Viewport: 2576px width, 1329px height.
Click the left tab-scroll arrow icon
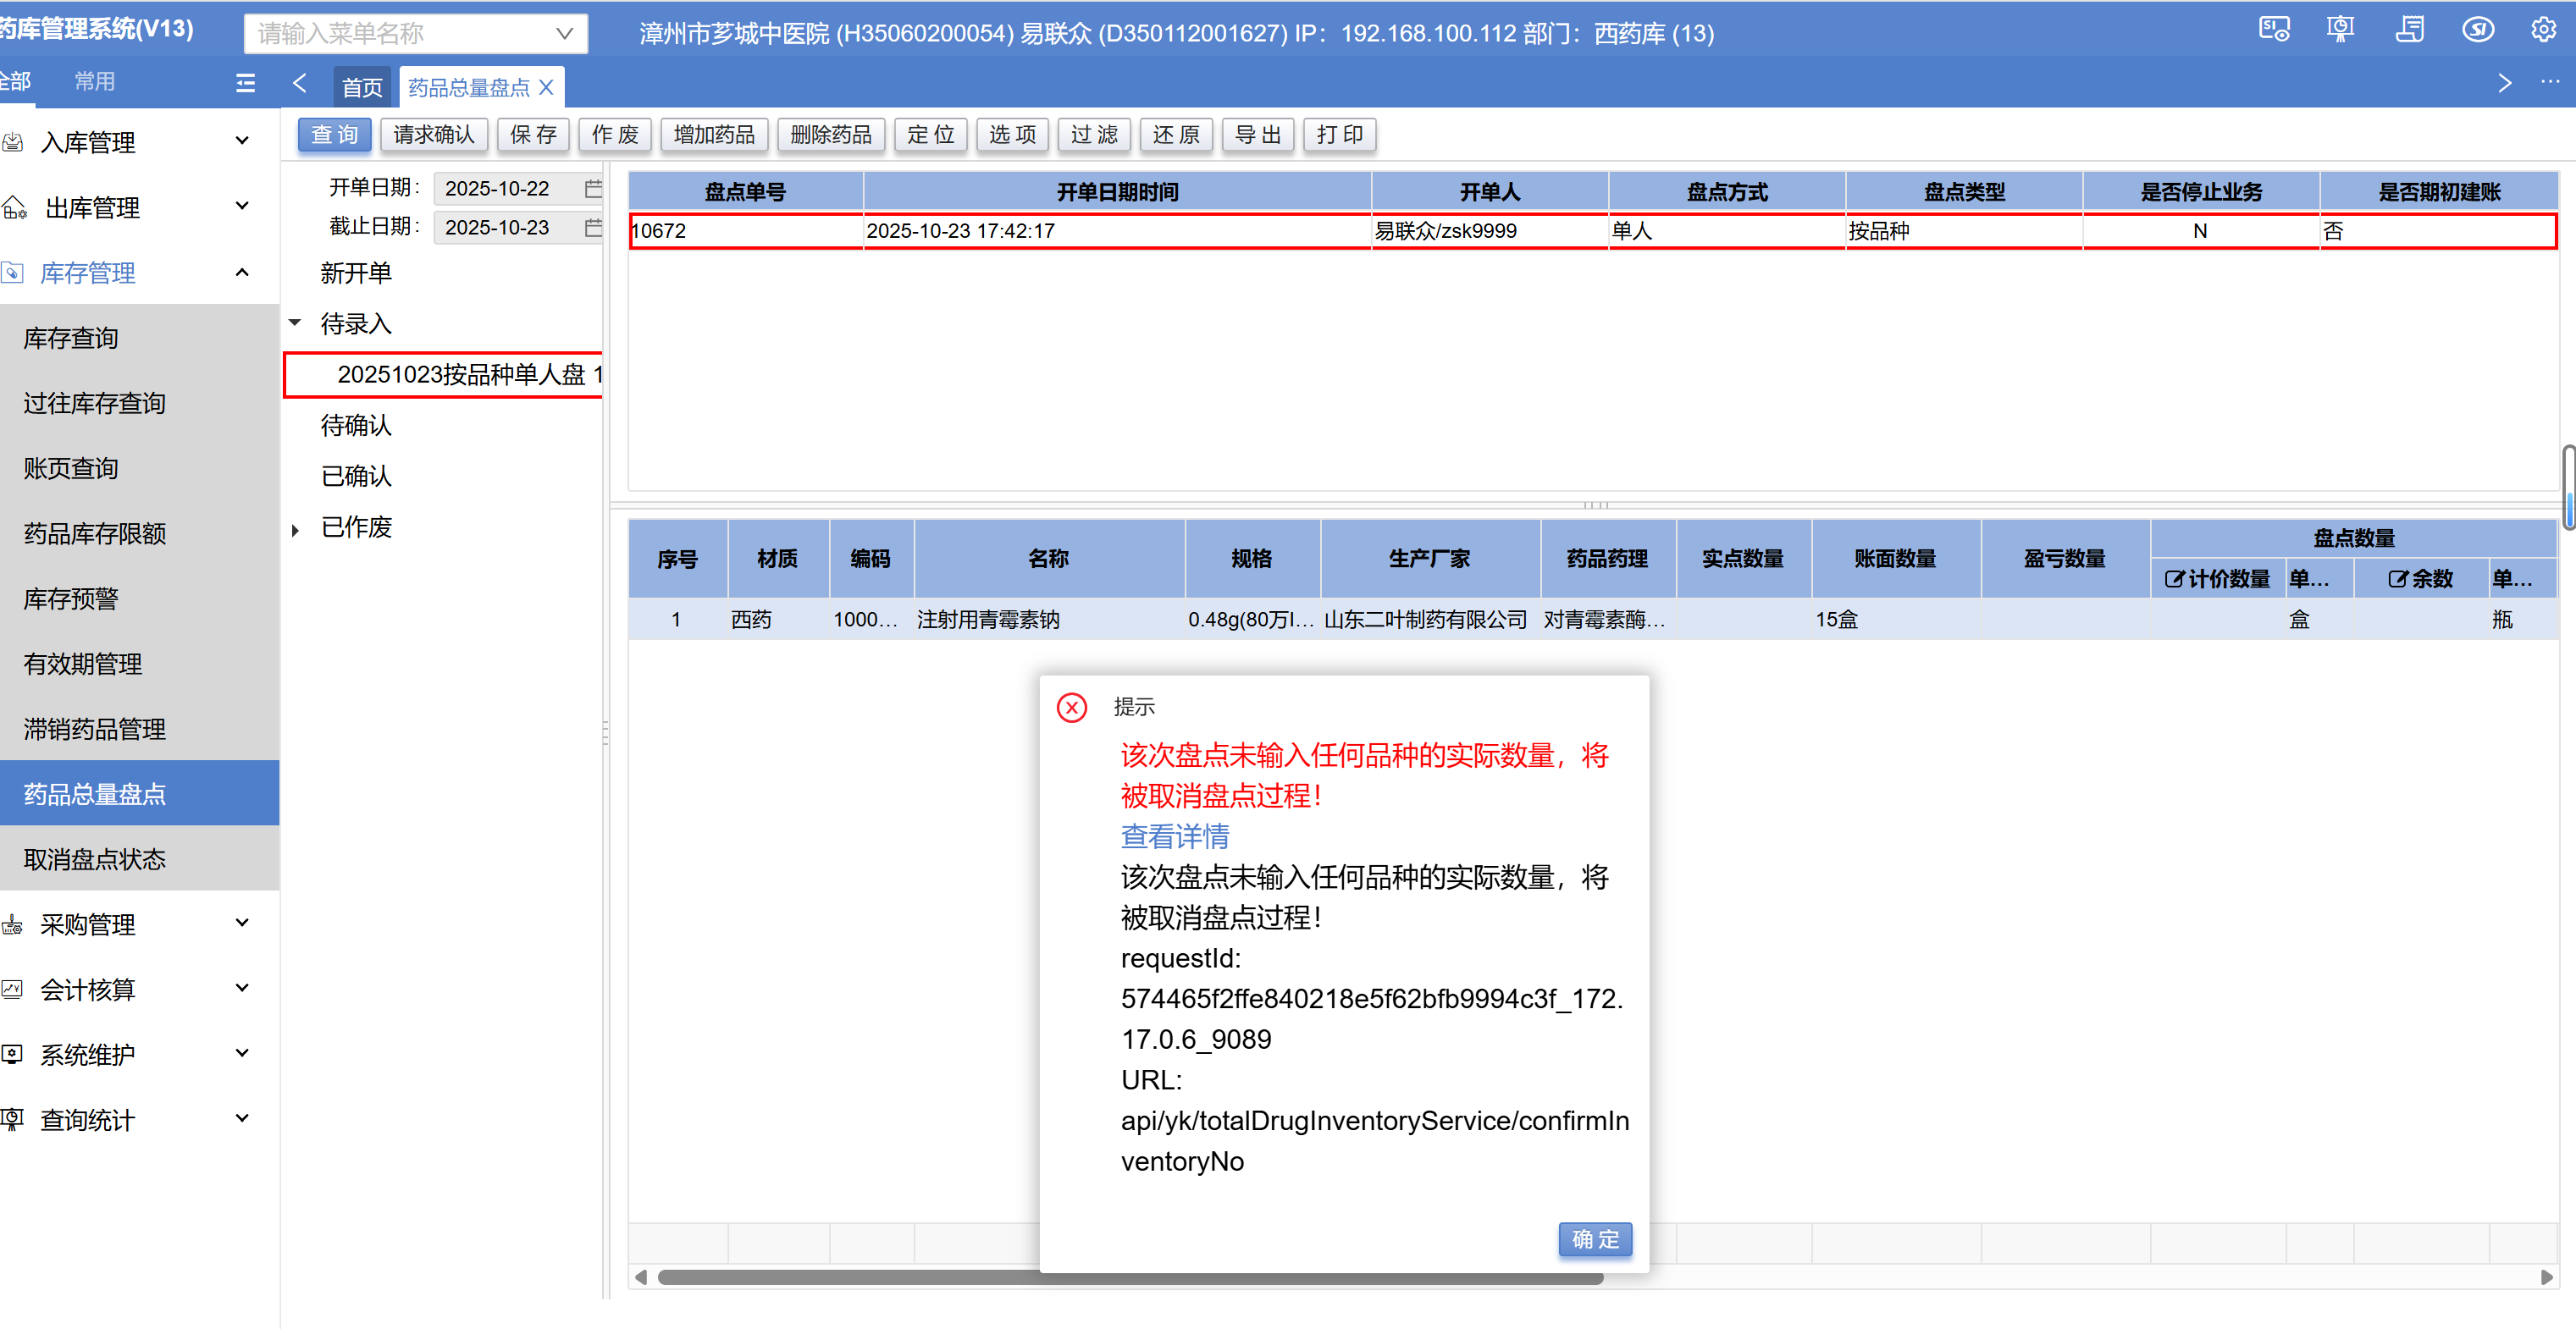[x=299, y=83]
